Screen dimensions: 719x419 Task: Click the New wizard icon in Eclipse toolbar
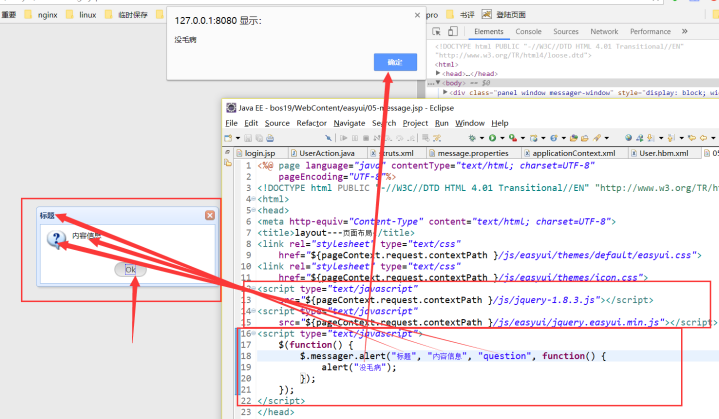[228, 138]
